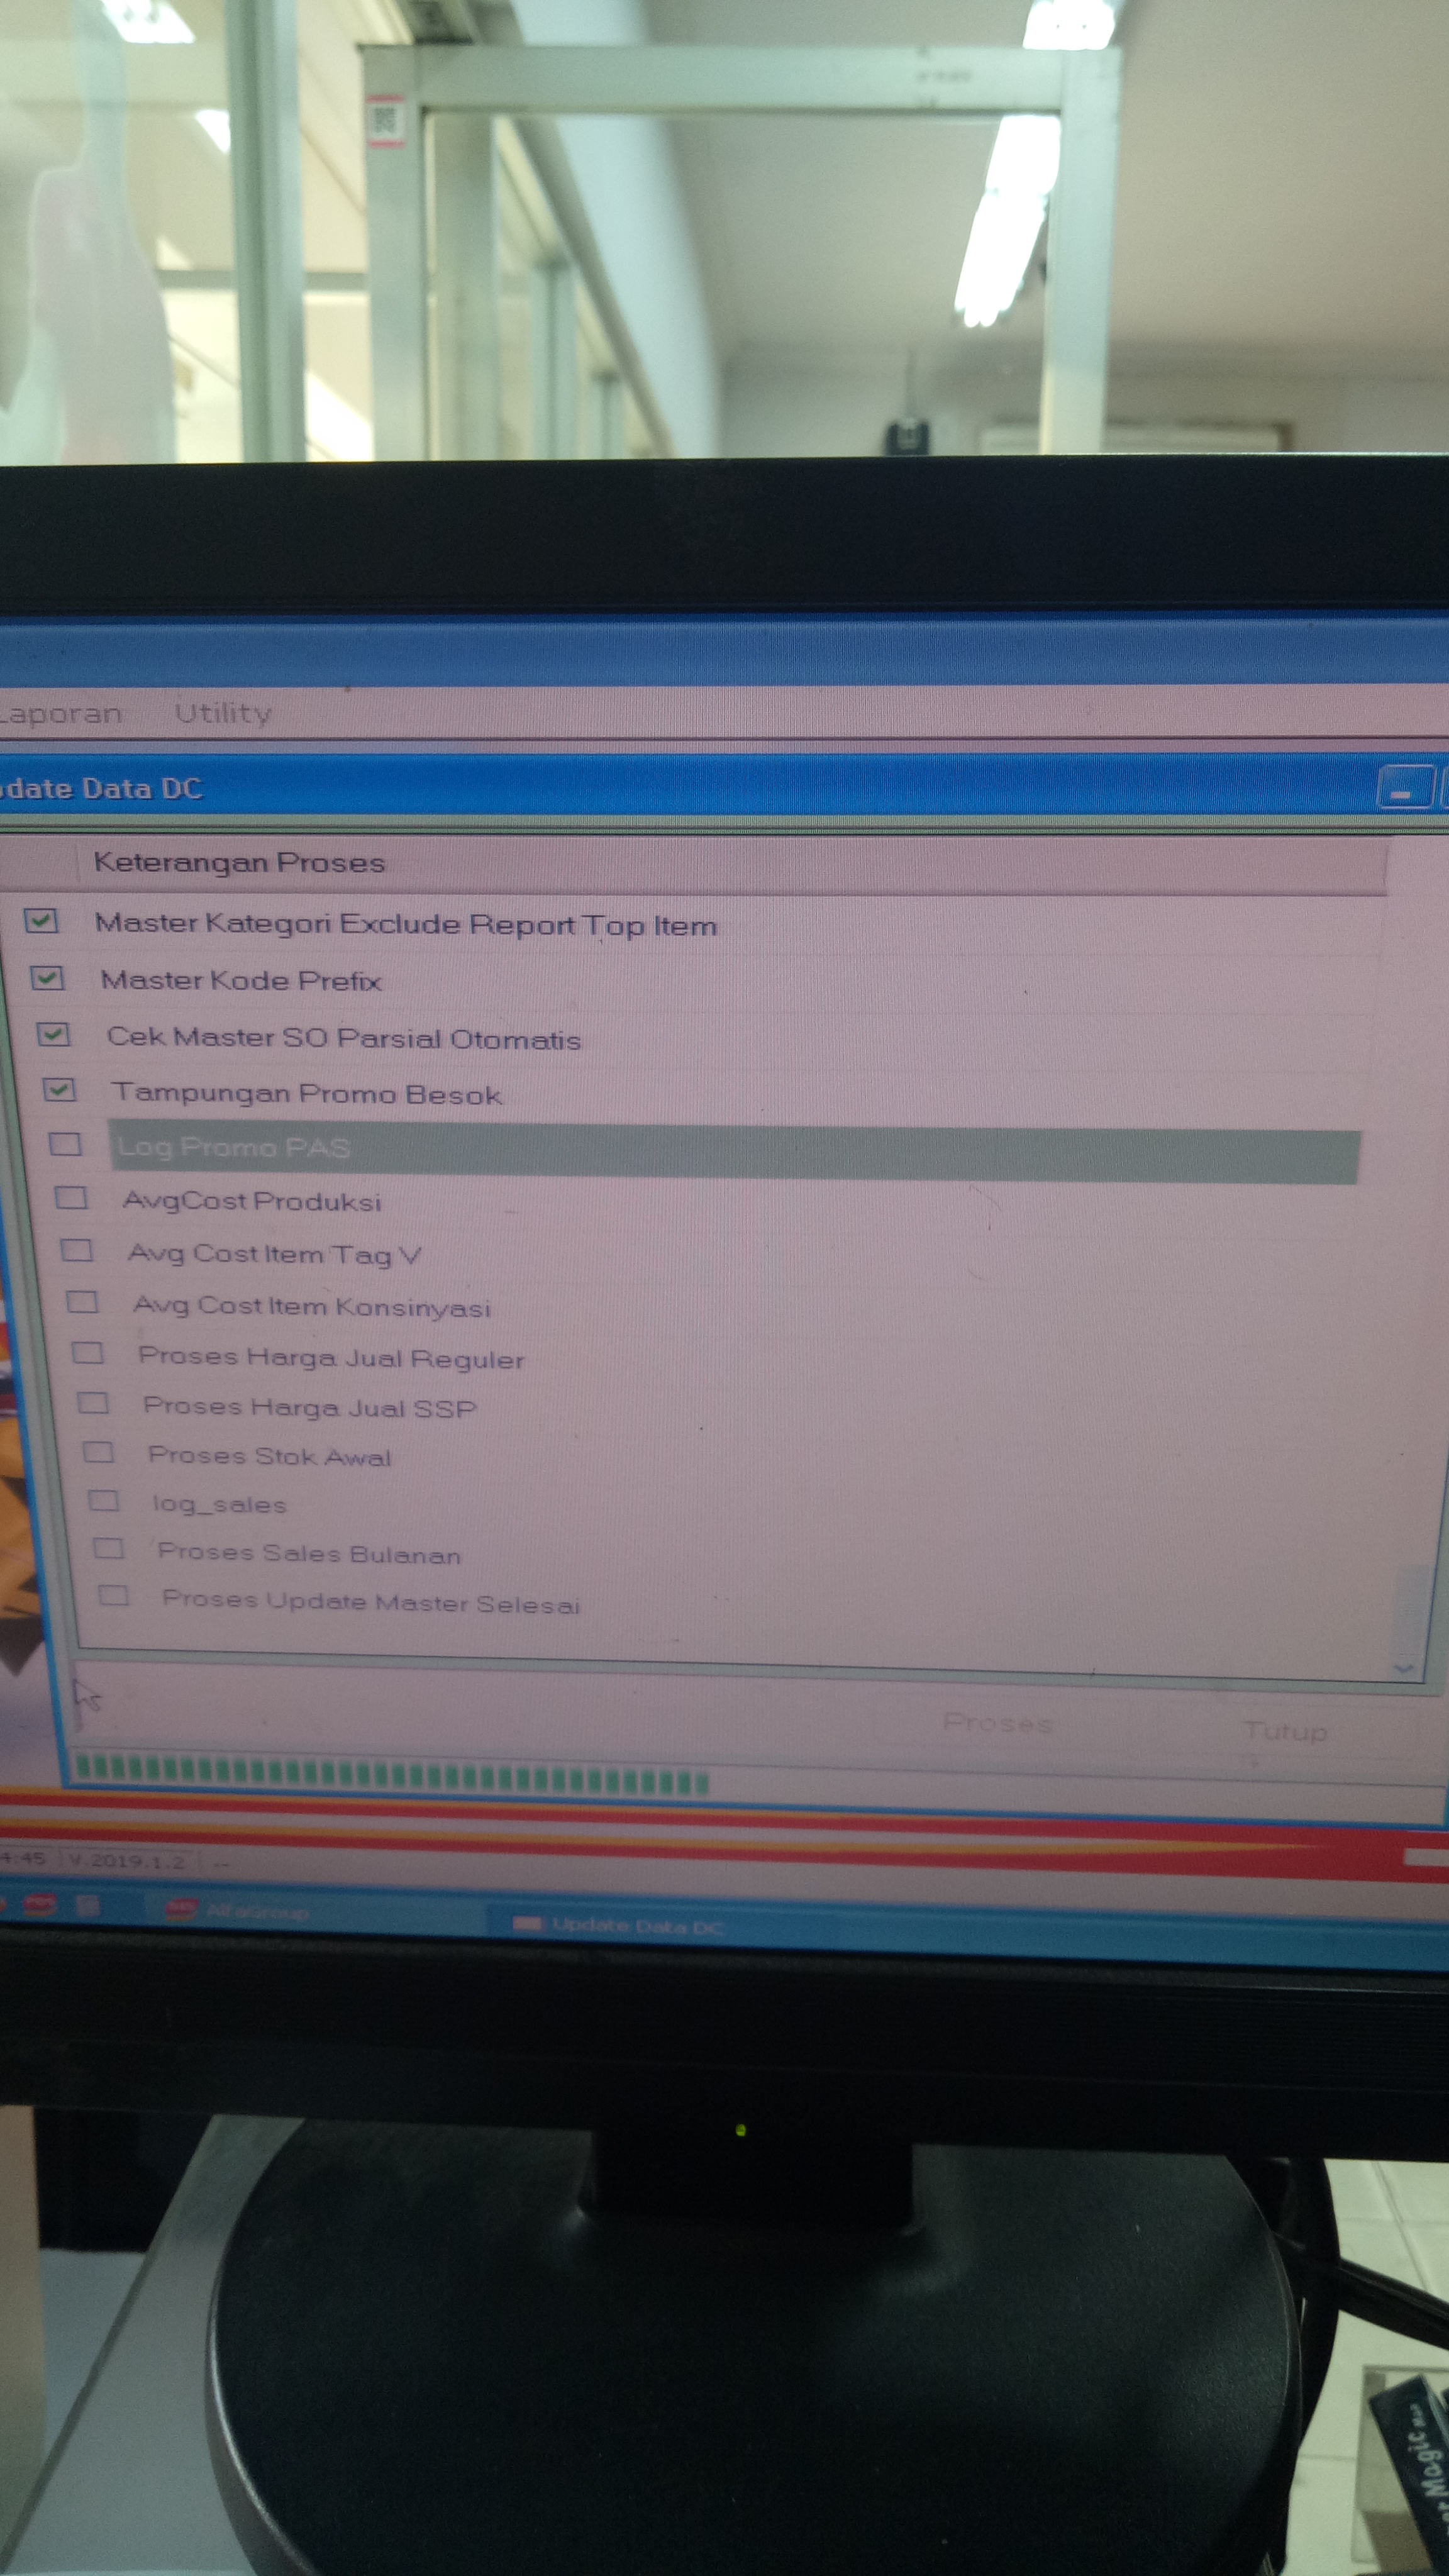Viewport: 1449px width, 2576px height.
Task: Toggle Master Kategori Exclude Report Top Item checkbox
Action: tap(41, 920)
